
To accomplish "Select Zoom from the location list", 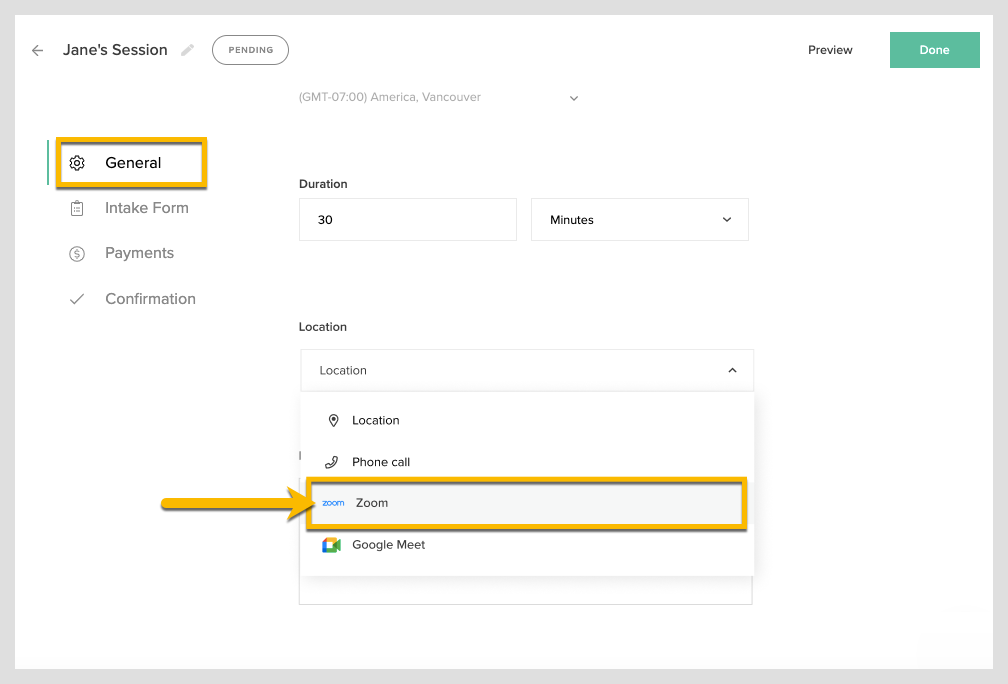I will (x=372, y=503).
